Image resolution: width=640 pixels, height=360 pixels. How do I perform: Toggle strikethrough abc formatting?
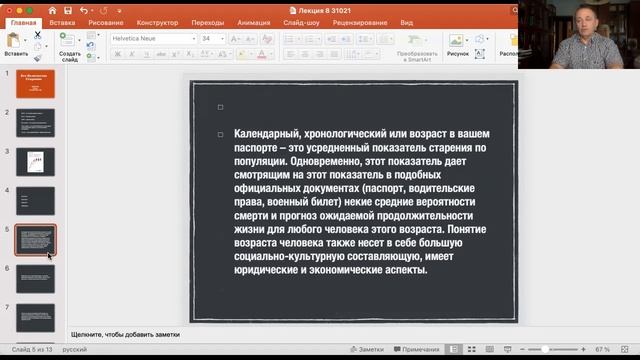tap(161, 54)
